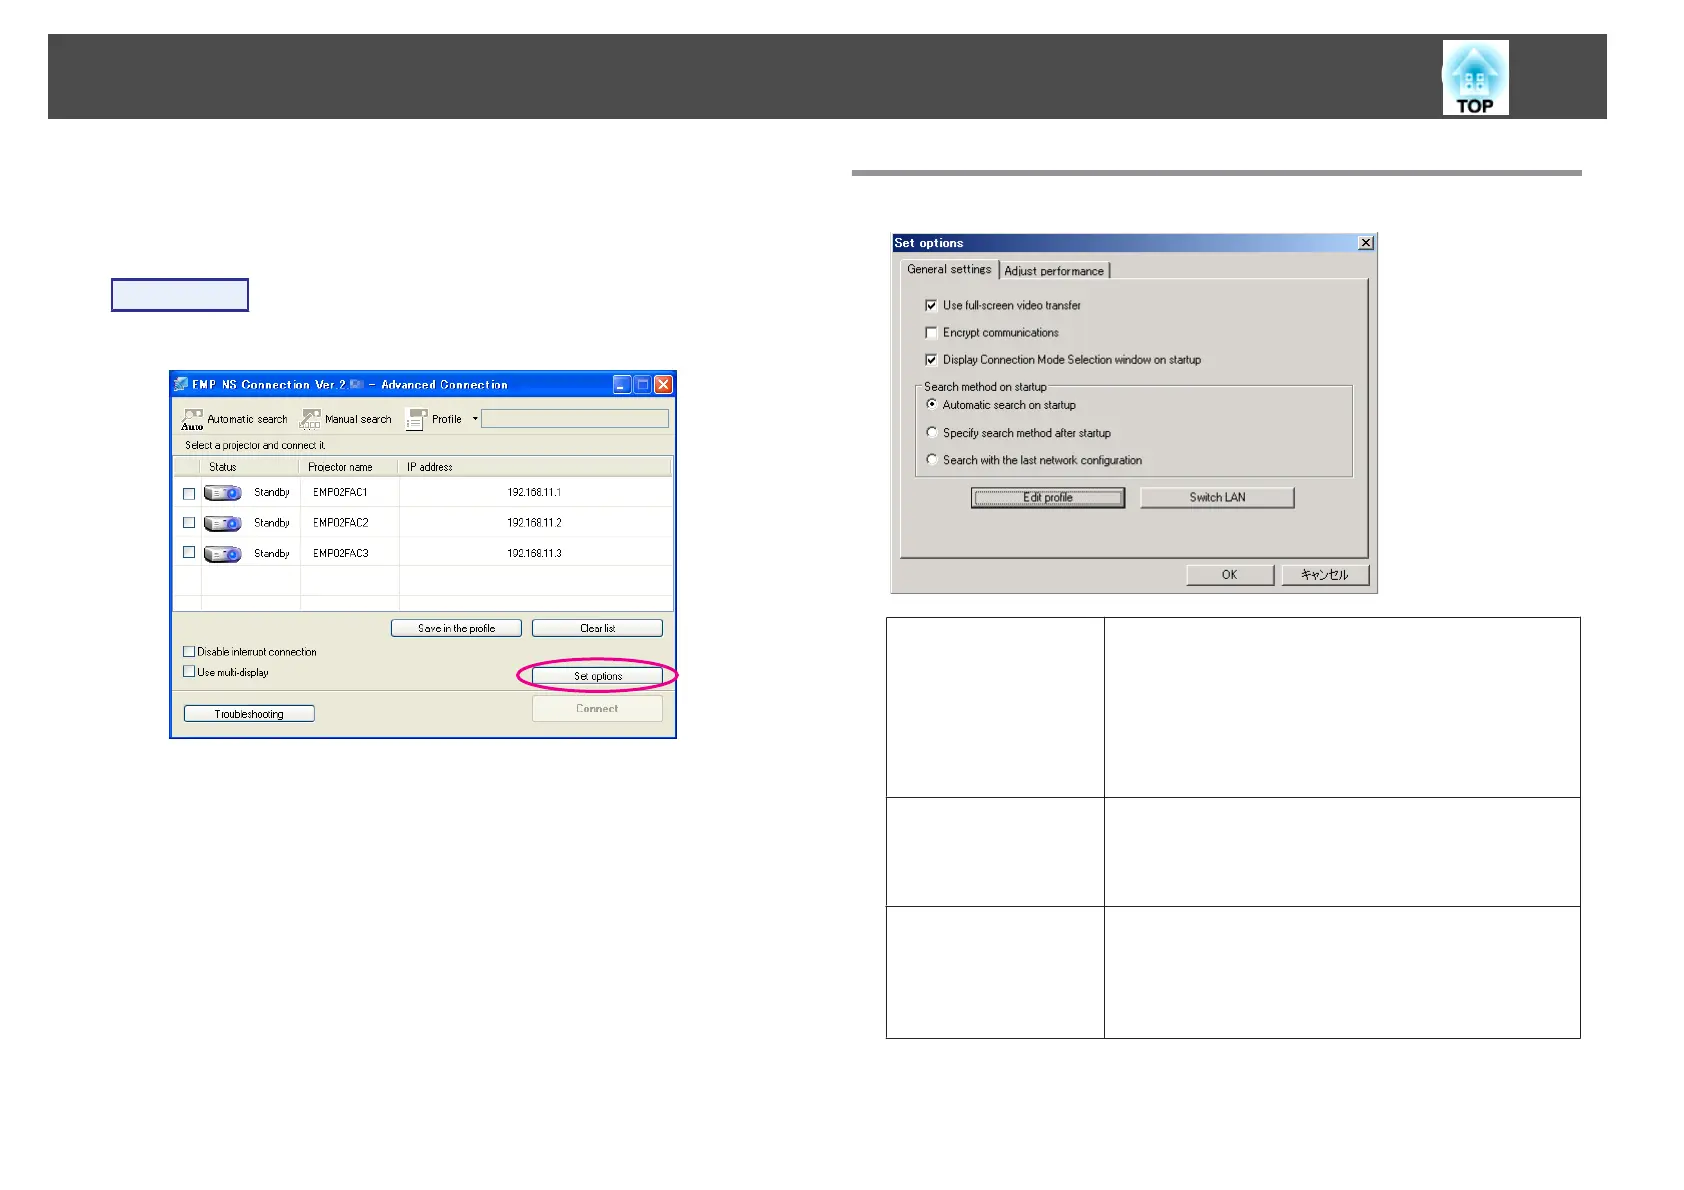
Task: Click the Clear list button
Action: click(x=597, y=628)
